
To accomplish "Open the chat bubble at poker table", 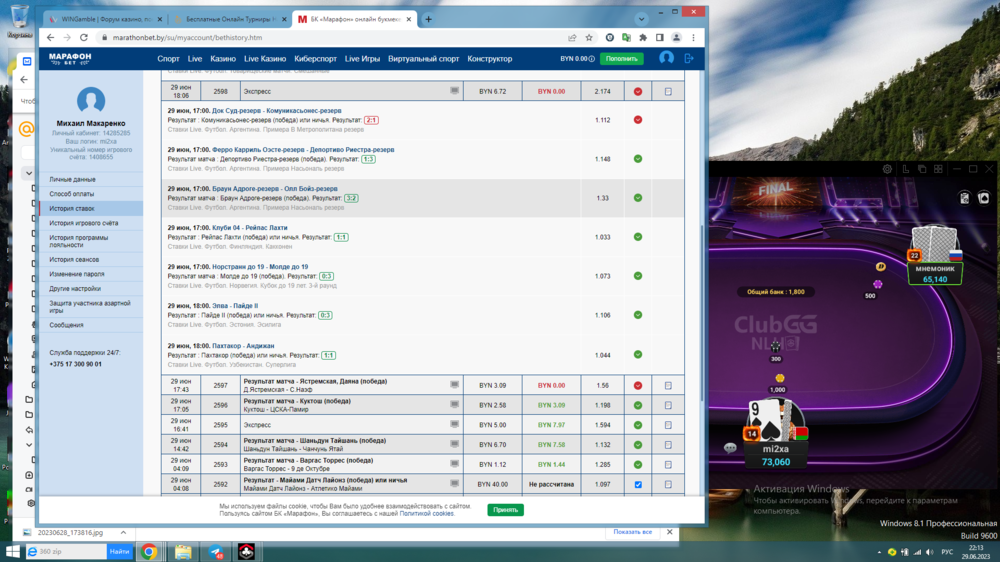I will tap(731, 449).
